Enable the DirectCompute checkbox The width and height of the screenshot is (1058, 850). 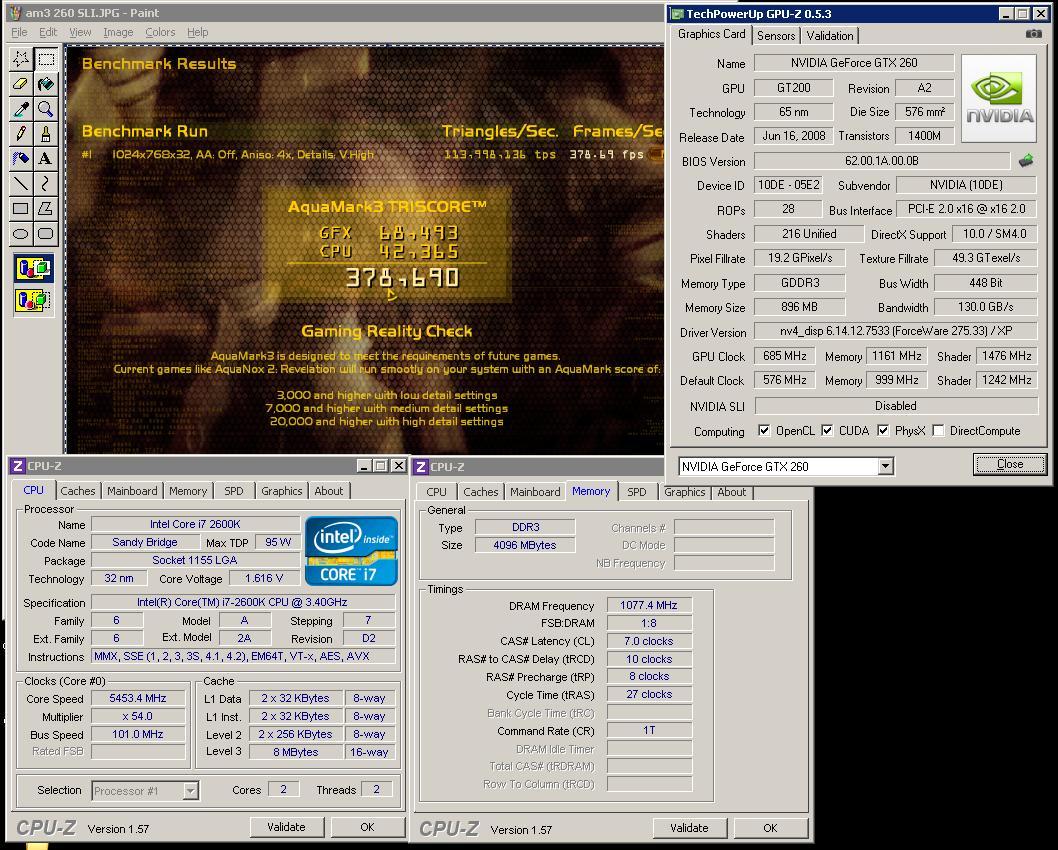pyautogui.click(x=939, y=430)
